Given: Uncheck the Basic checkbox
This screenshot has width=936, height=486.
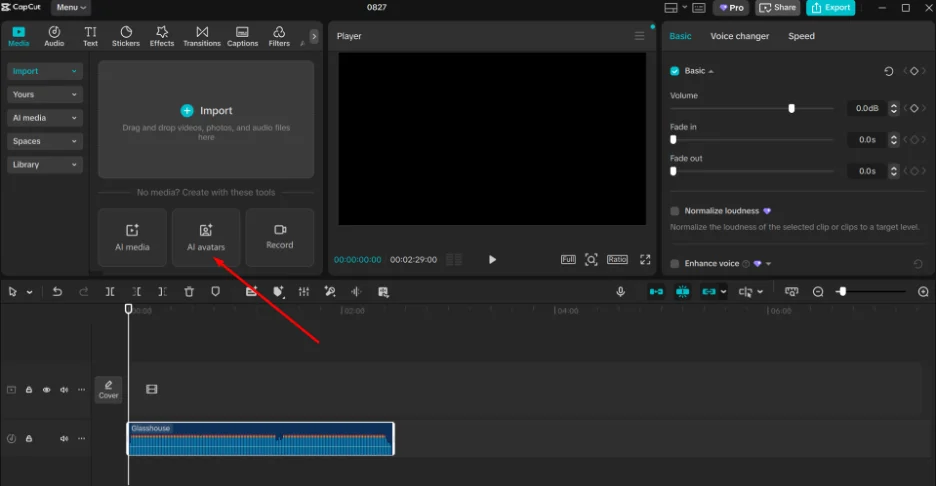Looking at the screenshot, I should tap(675, 72).
